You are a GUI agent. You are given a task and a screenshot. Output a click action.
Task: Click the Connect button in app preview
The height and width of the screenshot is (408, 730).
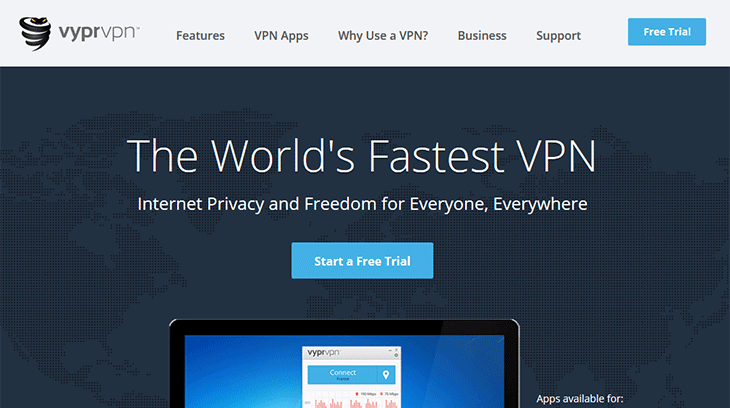pos(343,374)
